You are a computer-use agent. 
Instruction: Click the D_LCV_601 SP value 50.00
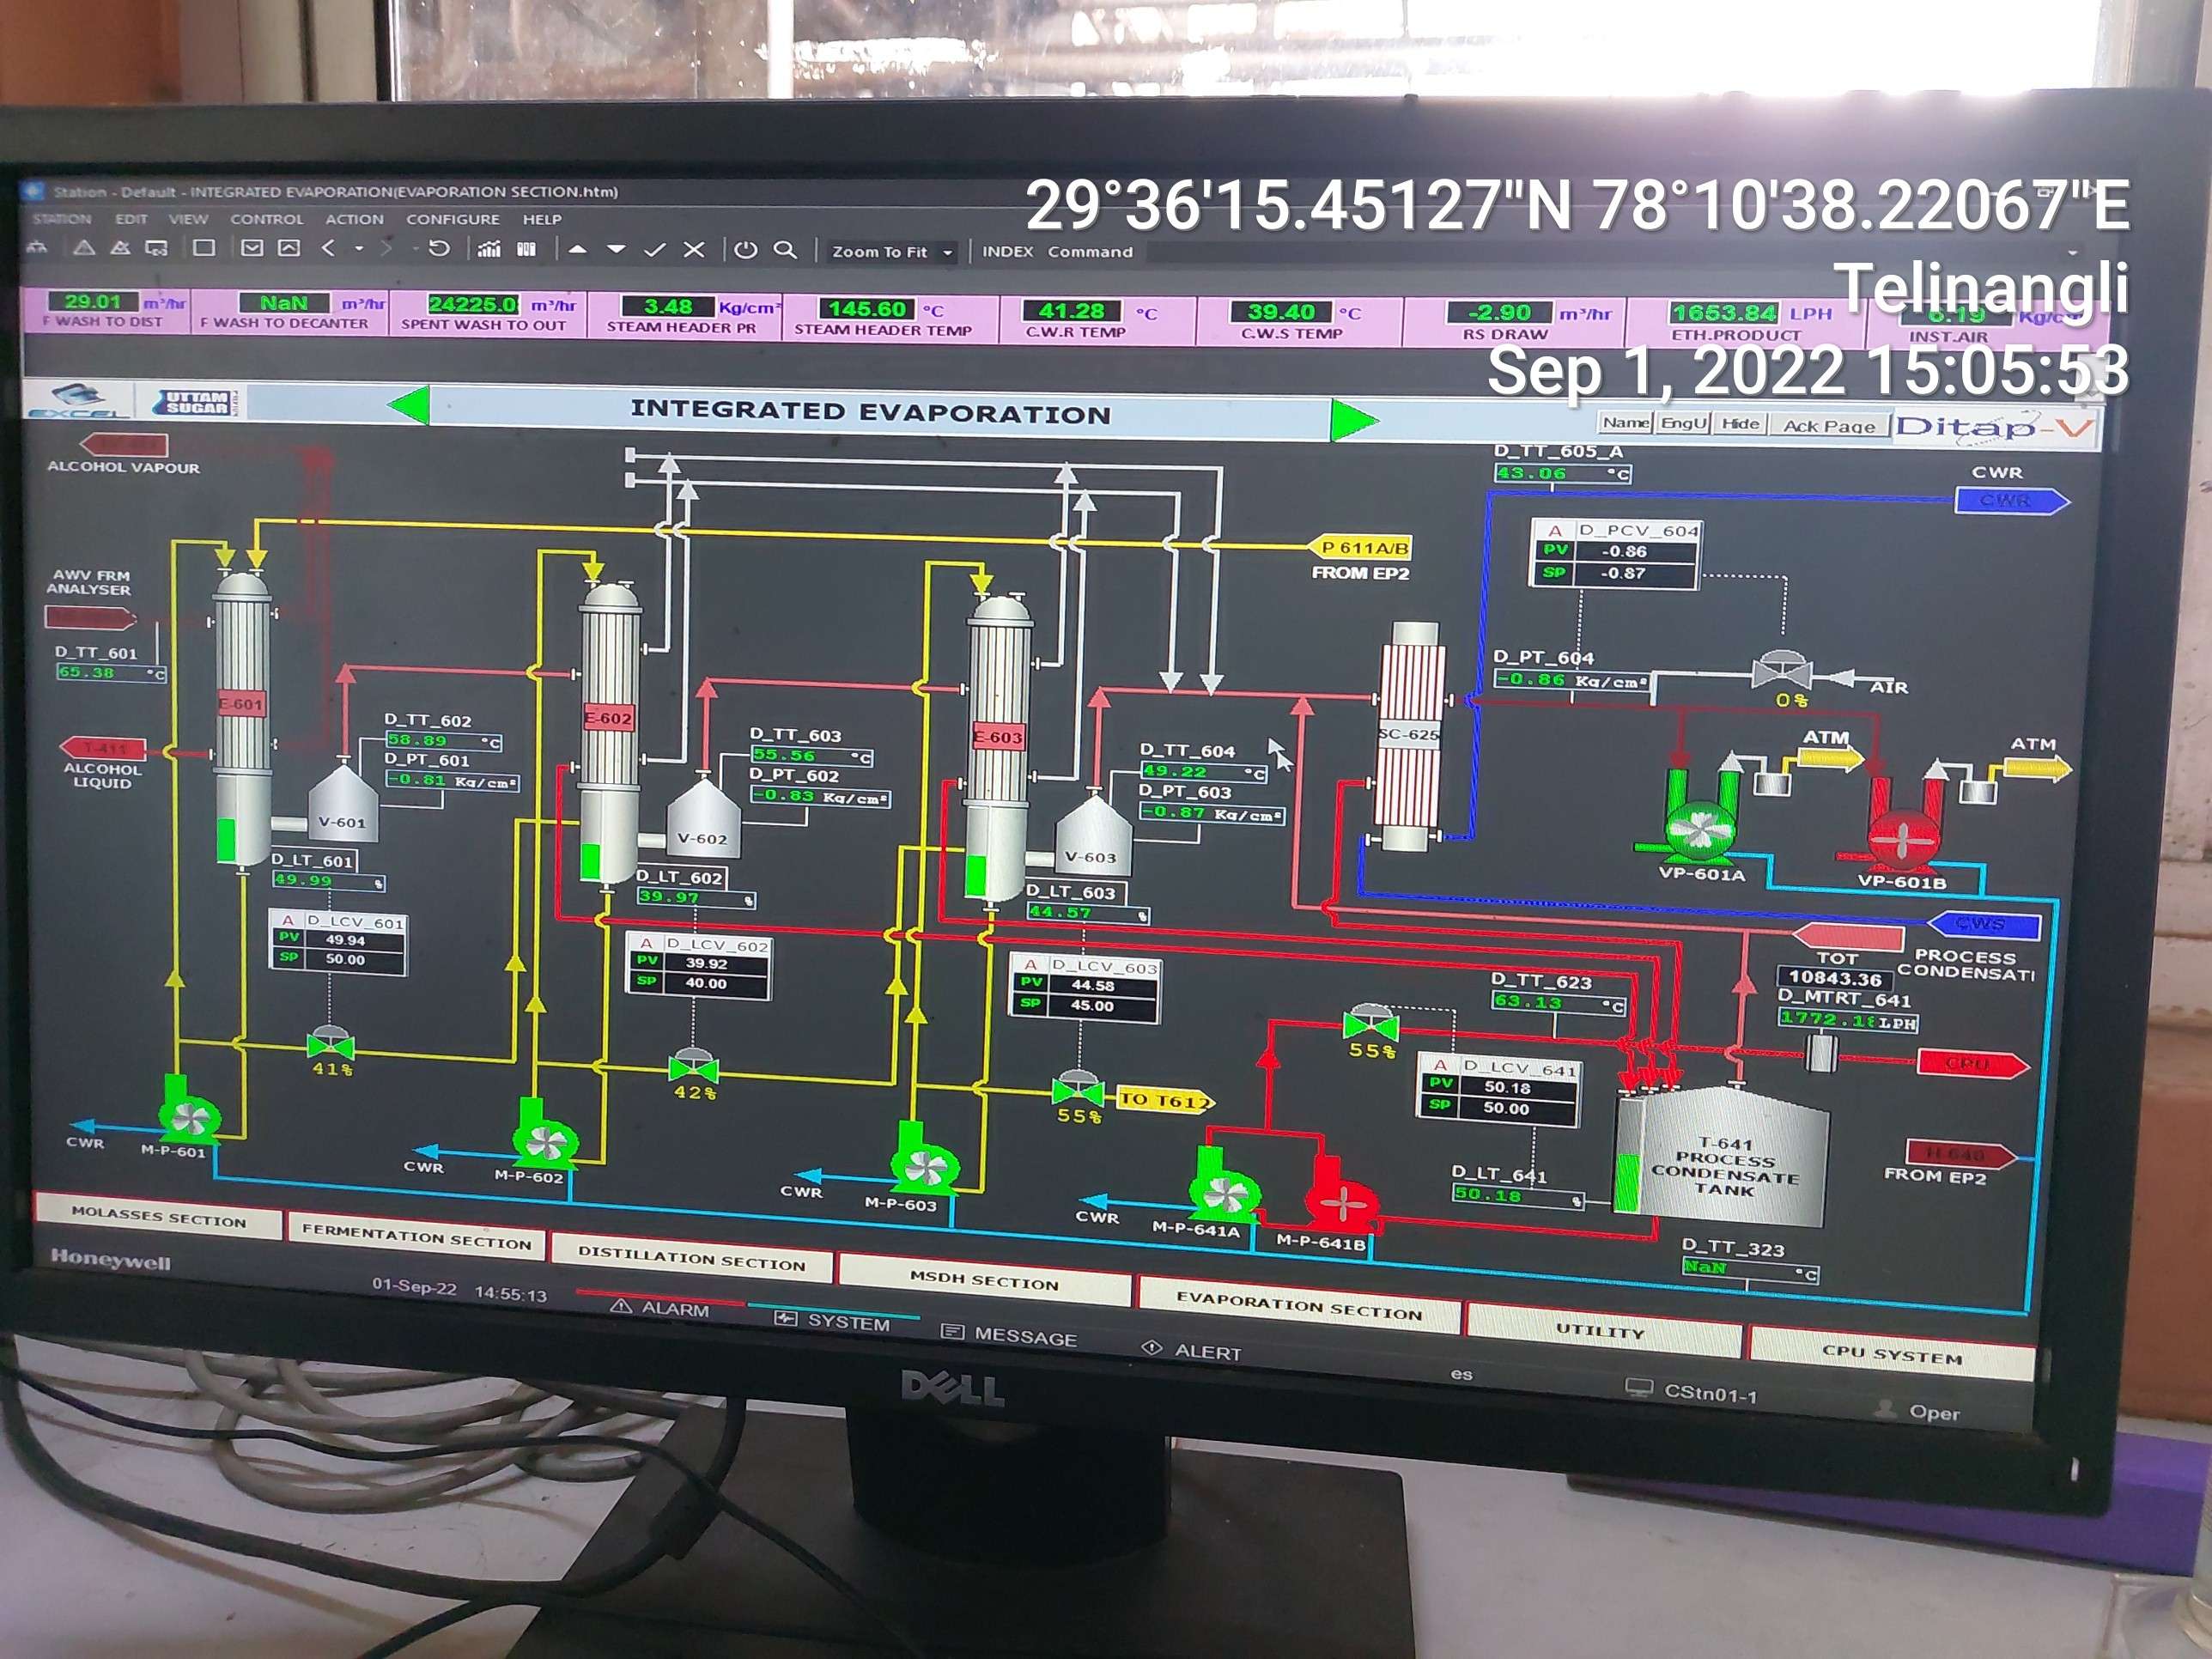click(x=345, y=959)
